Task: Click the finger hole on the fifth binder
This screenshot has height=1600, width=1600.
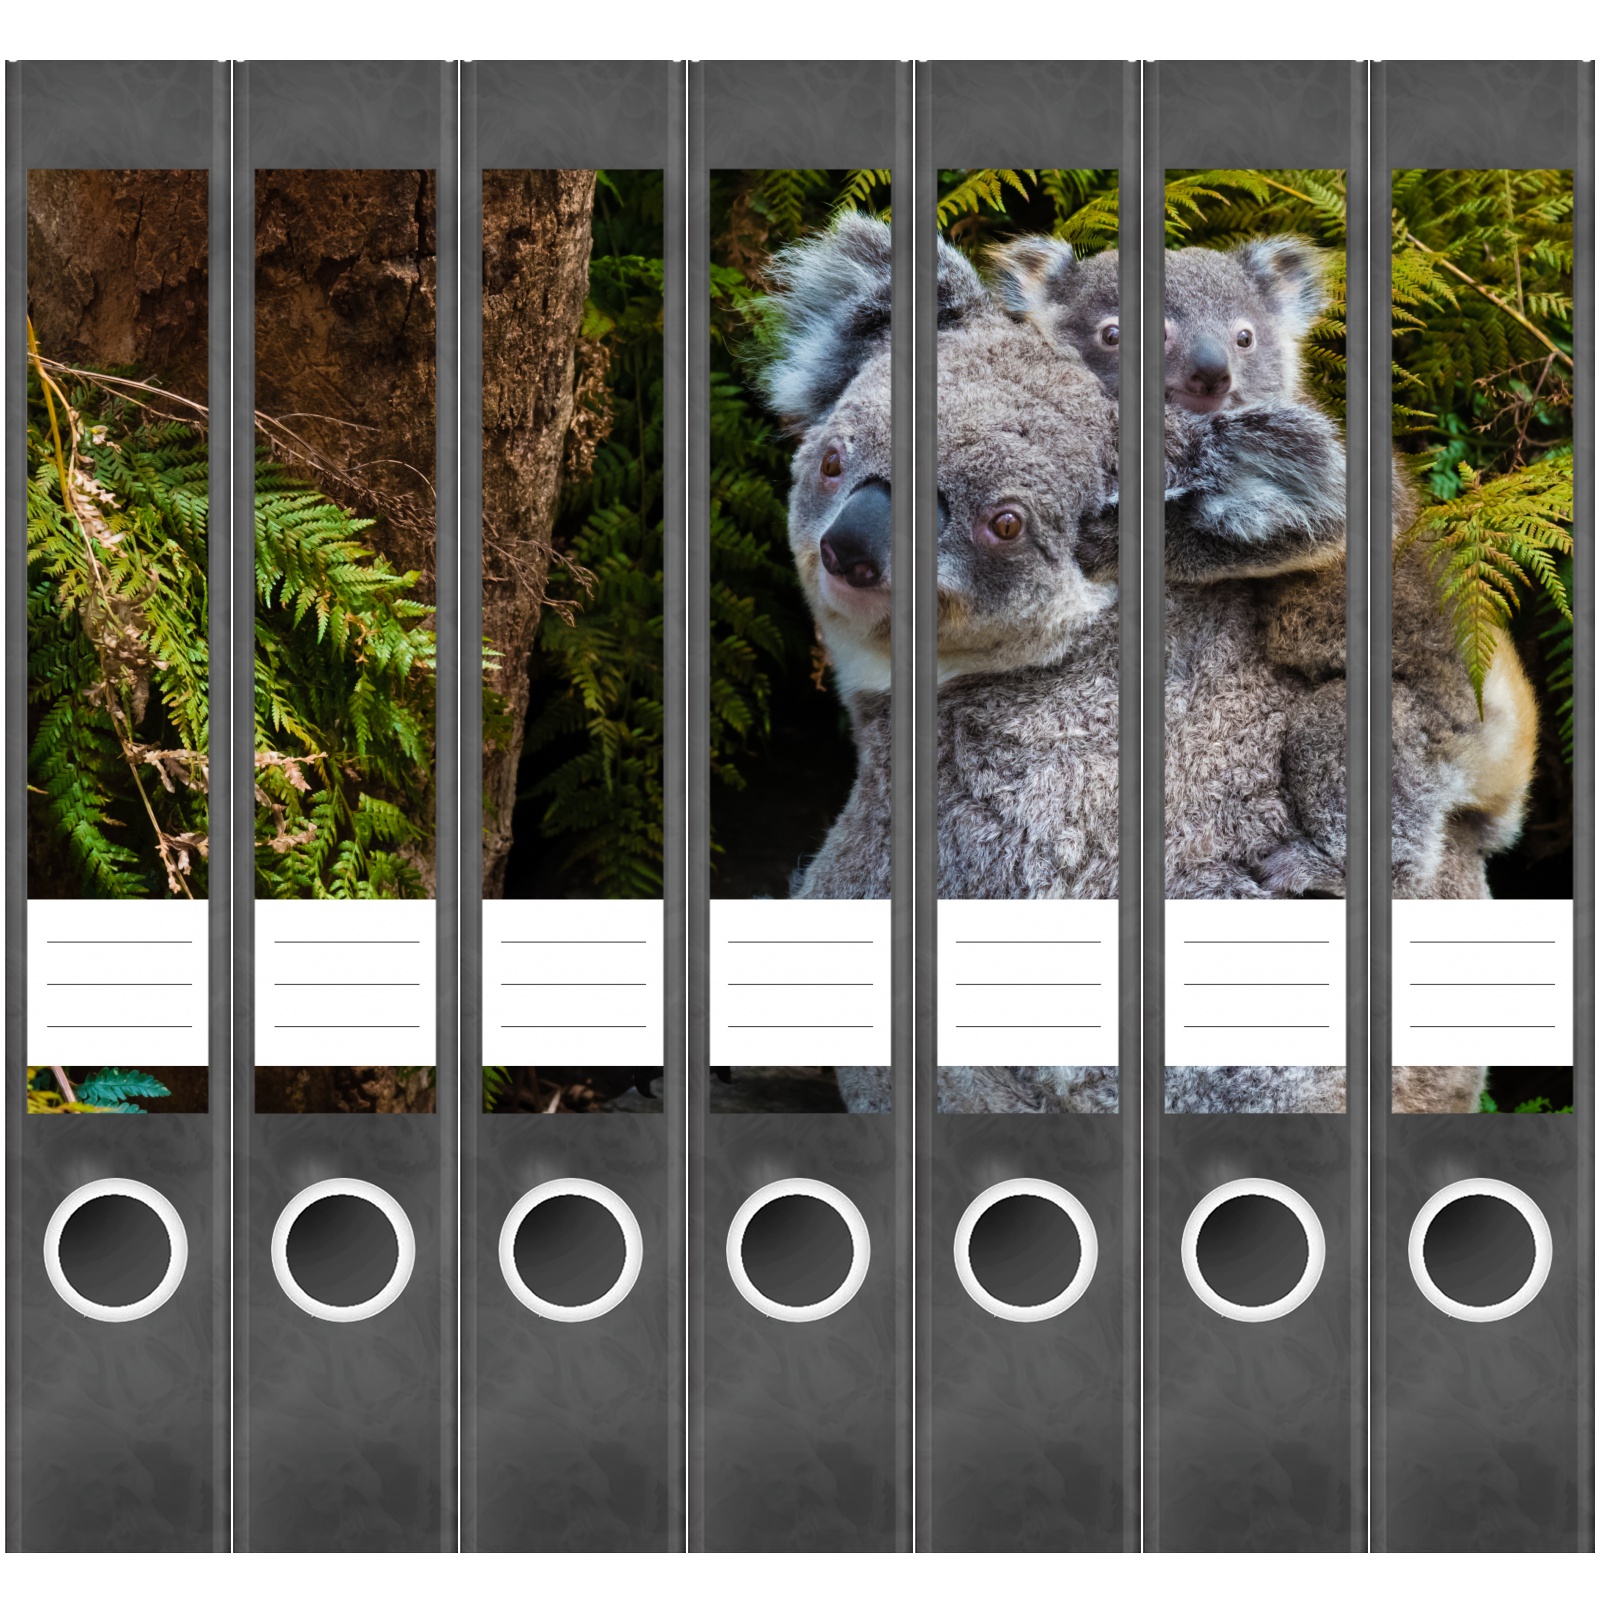Action: [1025, 1250]
